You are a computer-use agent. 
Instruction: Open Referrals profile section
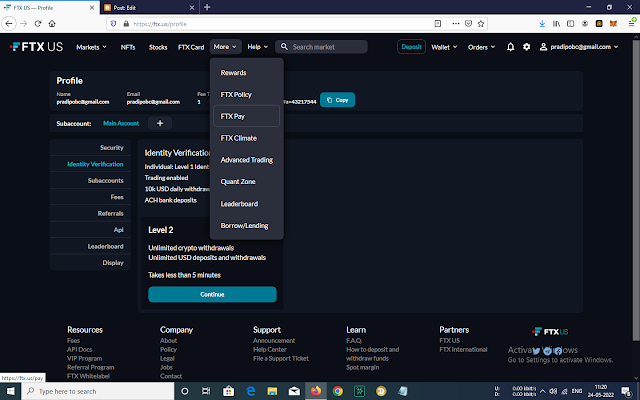90,213
